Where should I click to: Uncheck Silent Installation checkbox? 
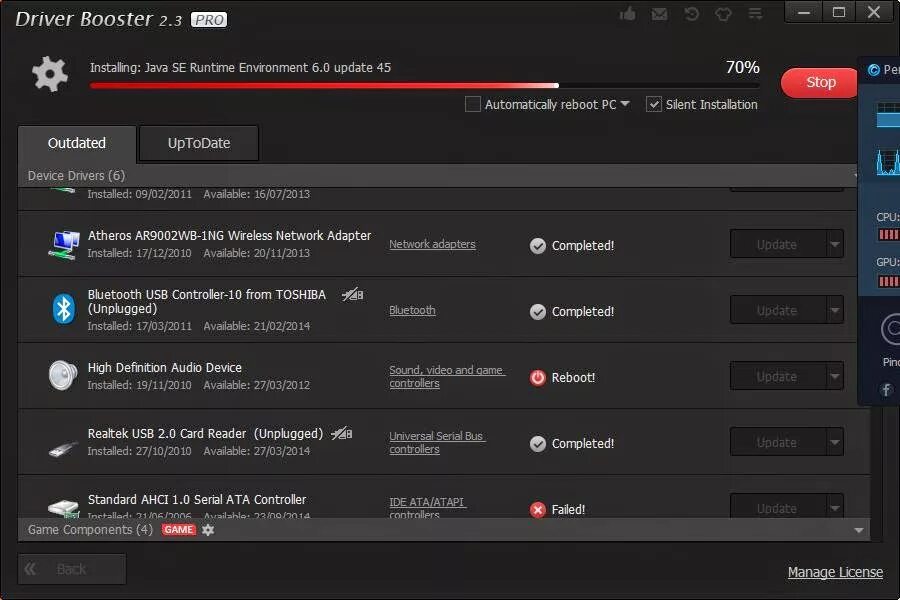pyautogui.click(x=654, y=104)
